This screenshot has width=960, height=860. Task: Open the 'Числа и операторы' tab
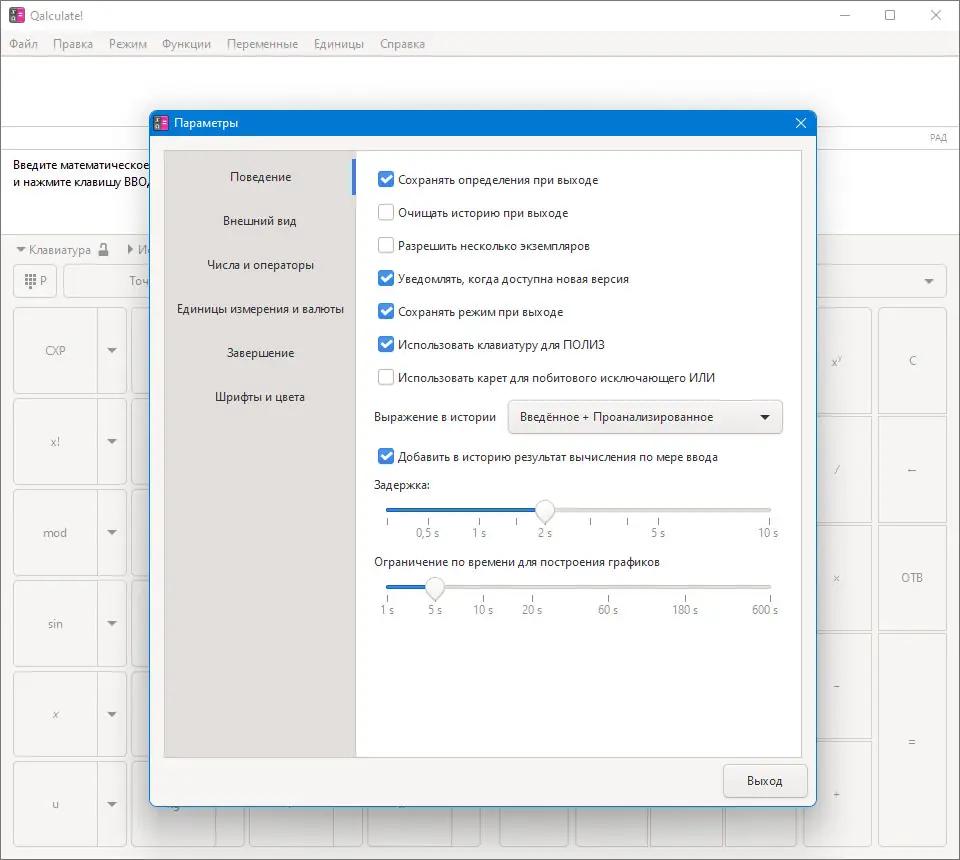pyautogui.click(x=260, y=265)
